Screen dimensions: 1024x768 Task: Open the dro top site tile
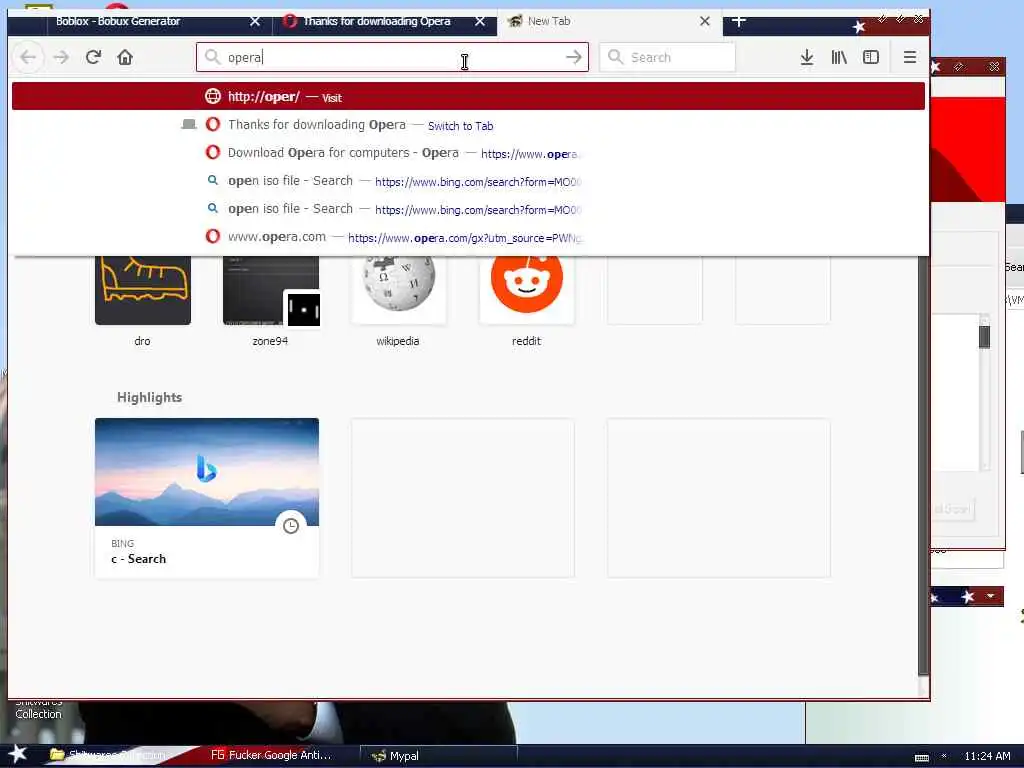(x=142, y=291)
